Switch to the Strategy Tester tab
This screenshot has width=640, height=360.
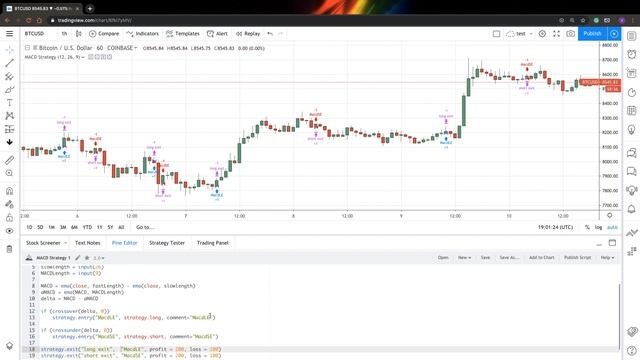(x=167, y=243)
